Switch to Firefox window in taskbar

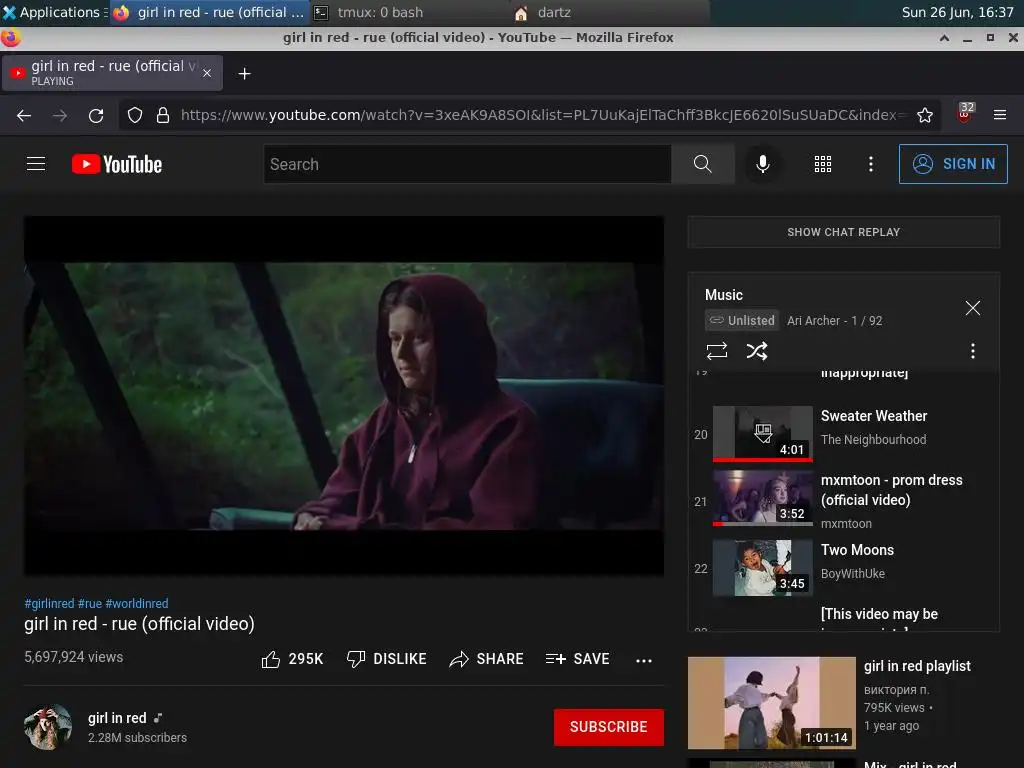(209, 12)
